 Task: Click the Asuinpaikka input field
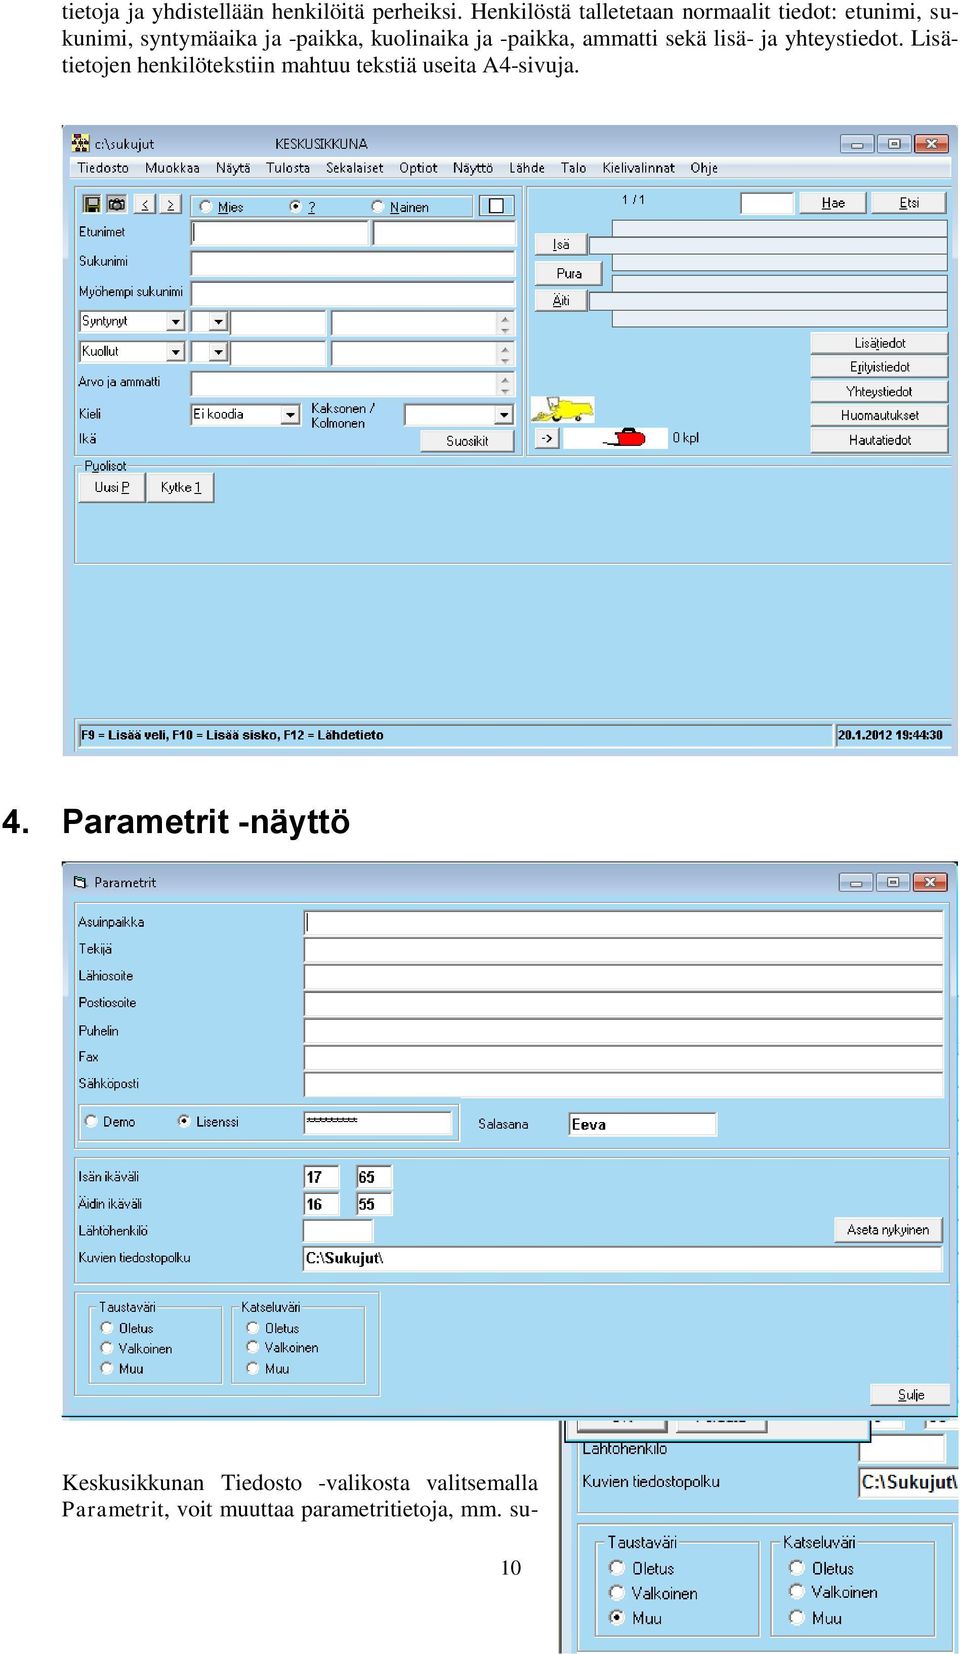[623, 923]
